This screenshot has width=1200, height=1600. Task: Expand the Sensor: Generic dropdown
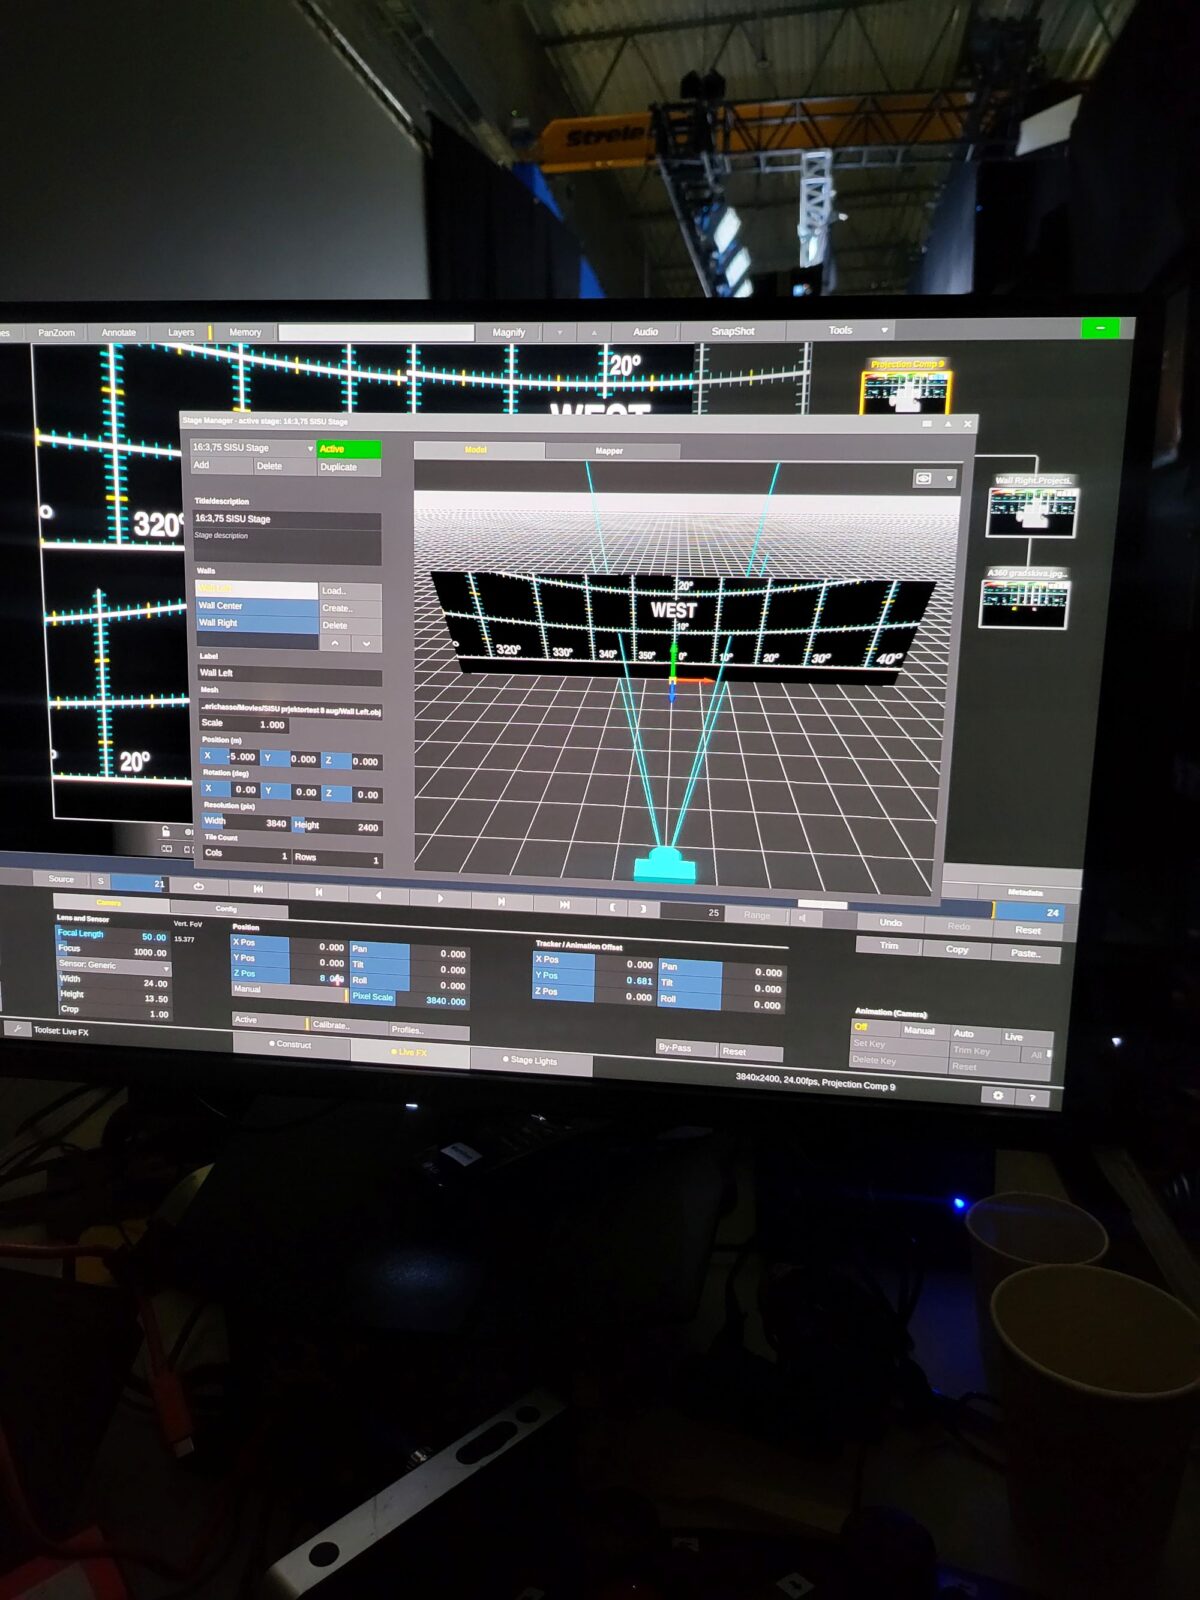point(113,966)
